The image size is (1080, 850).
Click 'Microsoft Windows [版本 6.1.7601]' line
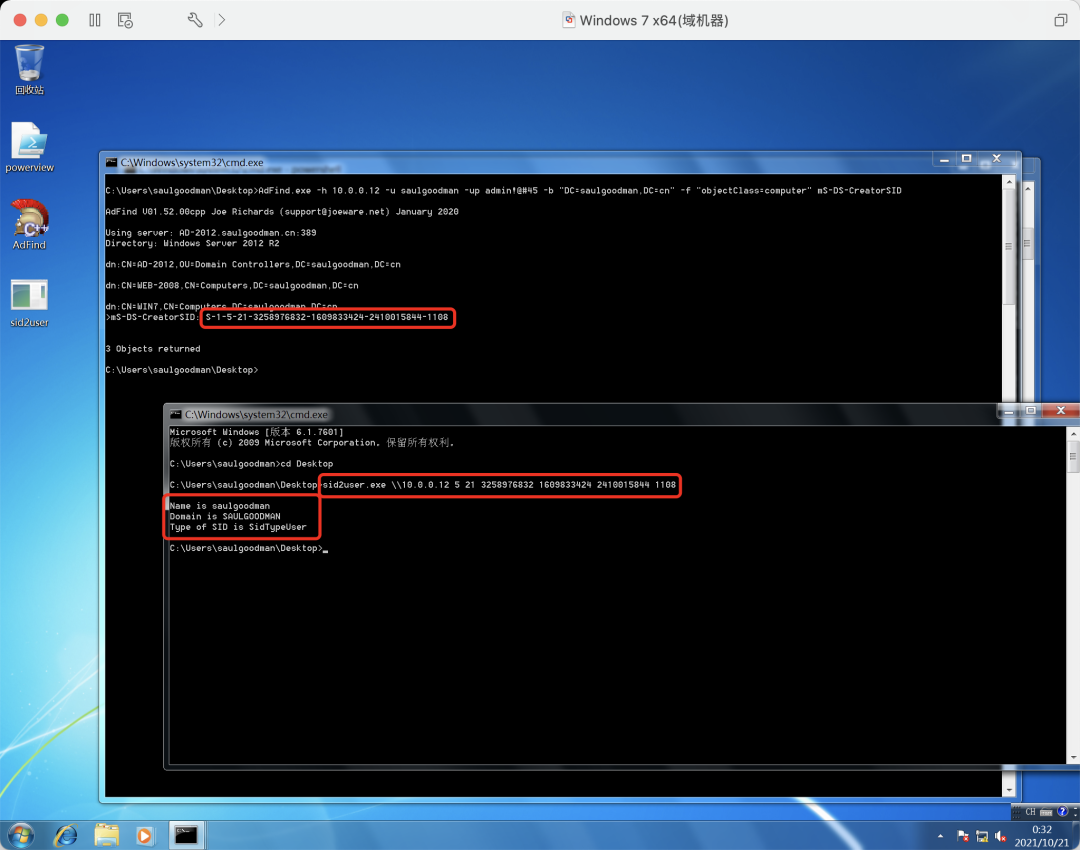256,432
